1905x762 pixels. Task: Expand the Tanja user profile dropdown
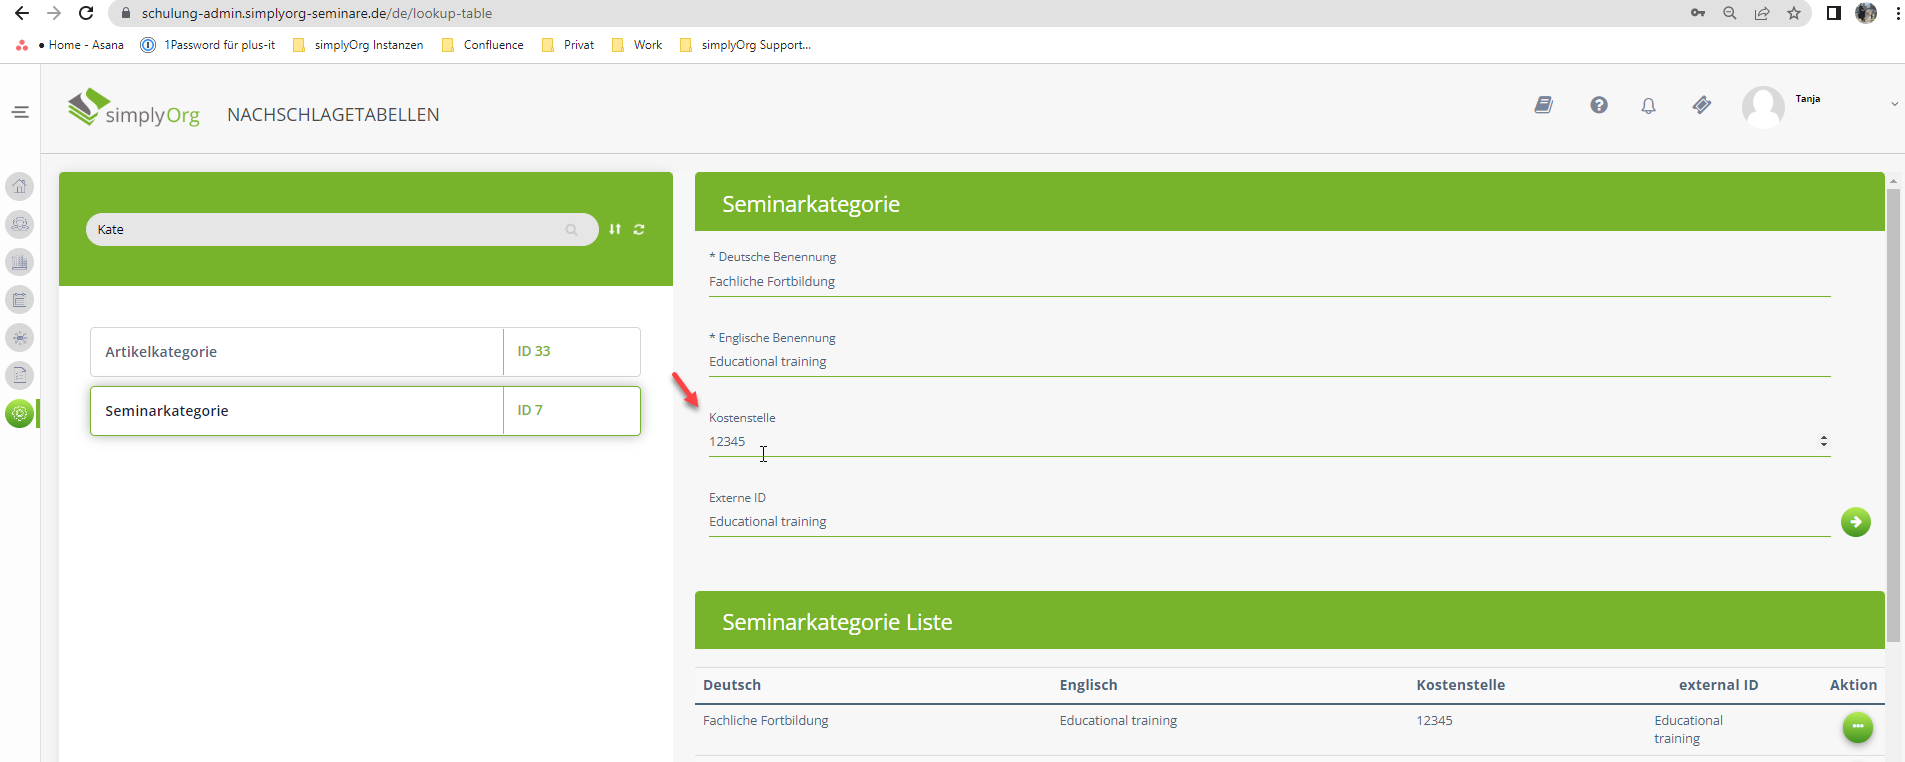pyautogui.click(x=1893, y=104)
